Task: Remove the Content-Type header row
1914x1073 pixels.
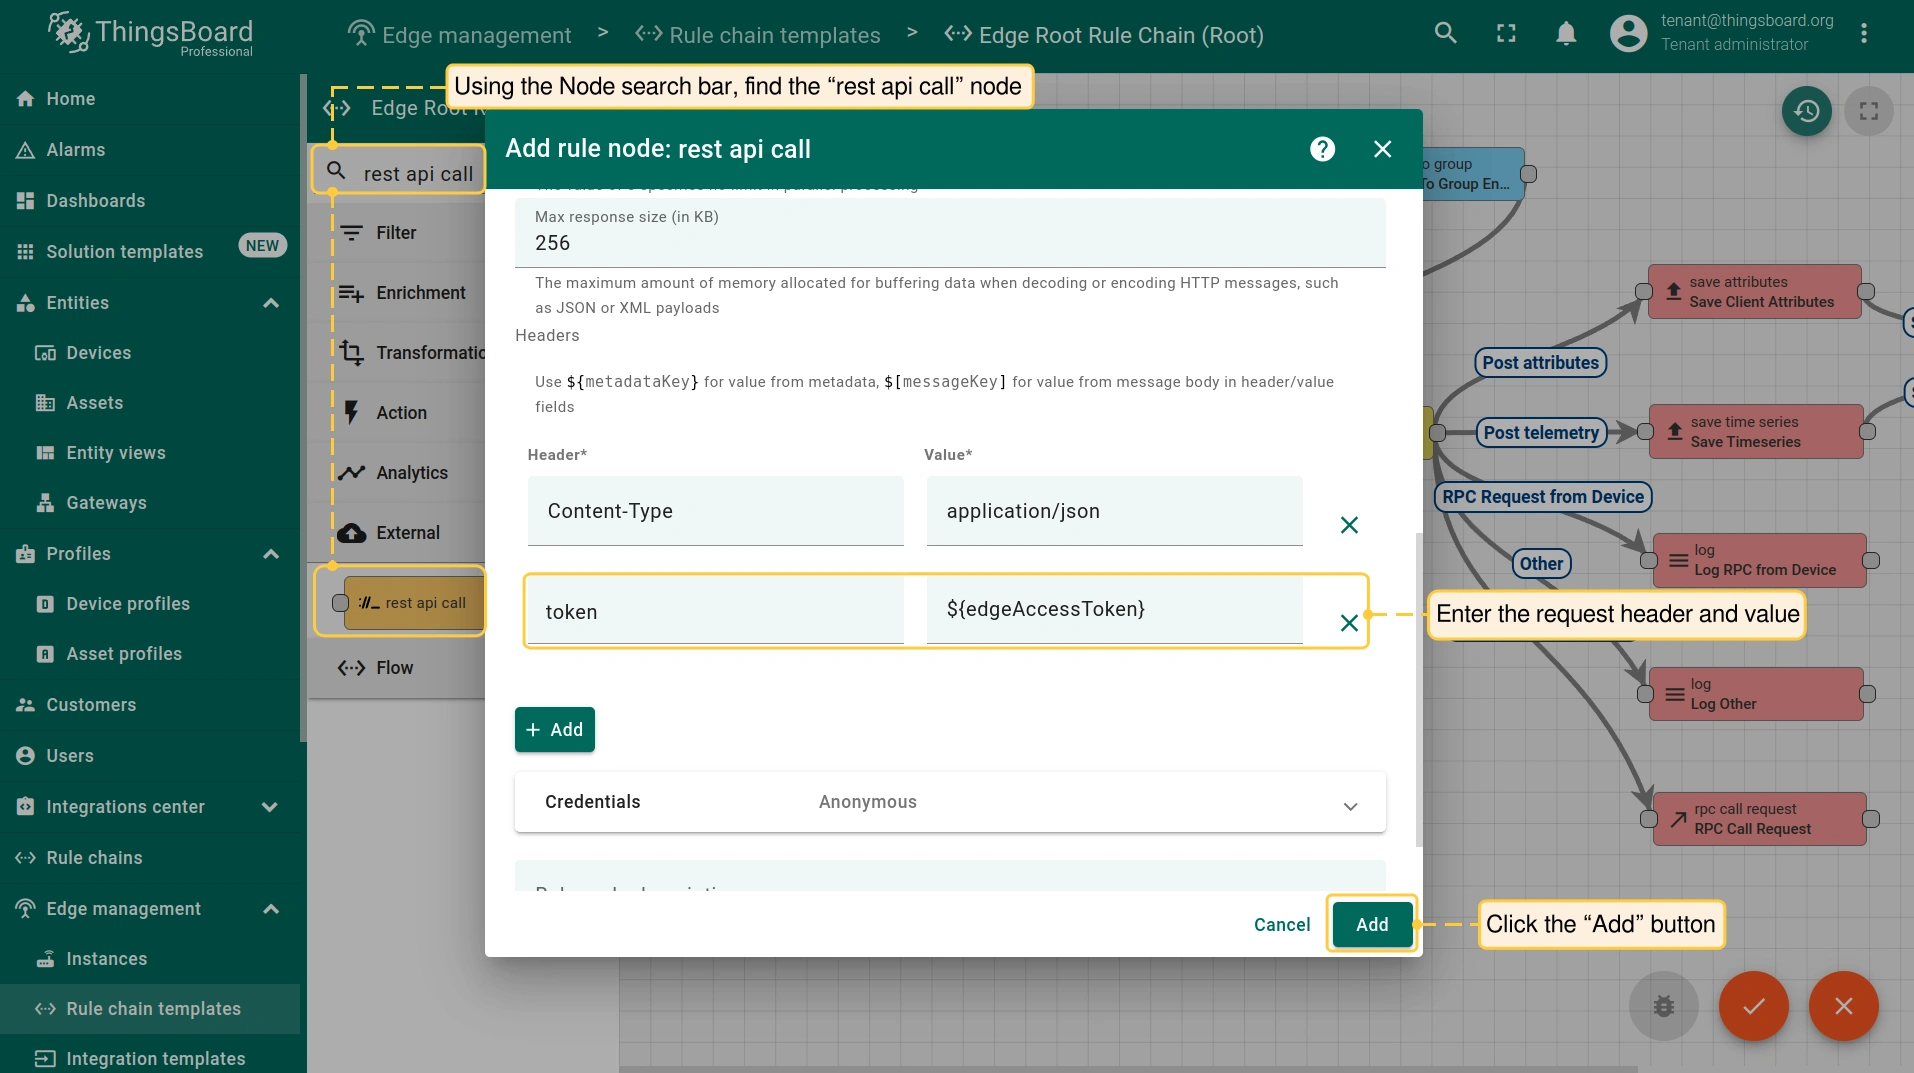Action: pos(1349,525)
